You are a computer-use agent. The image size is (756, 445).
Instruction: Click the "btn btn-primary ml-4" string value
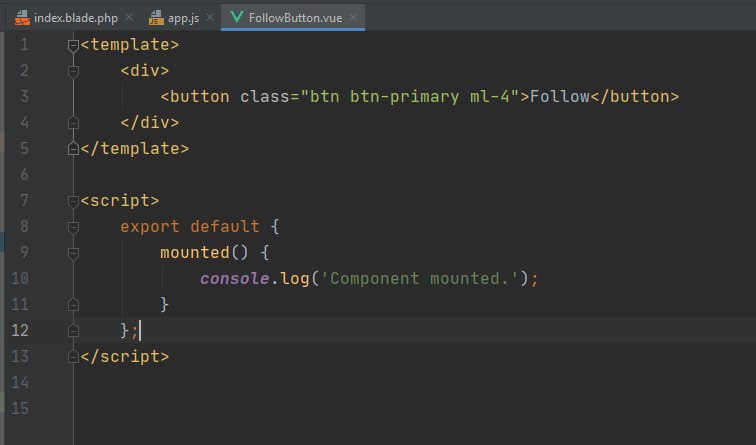click(x=410, y=97)
